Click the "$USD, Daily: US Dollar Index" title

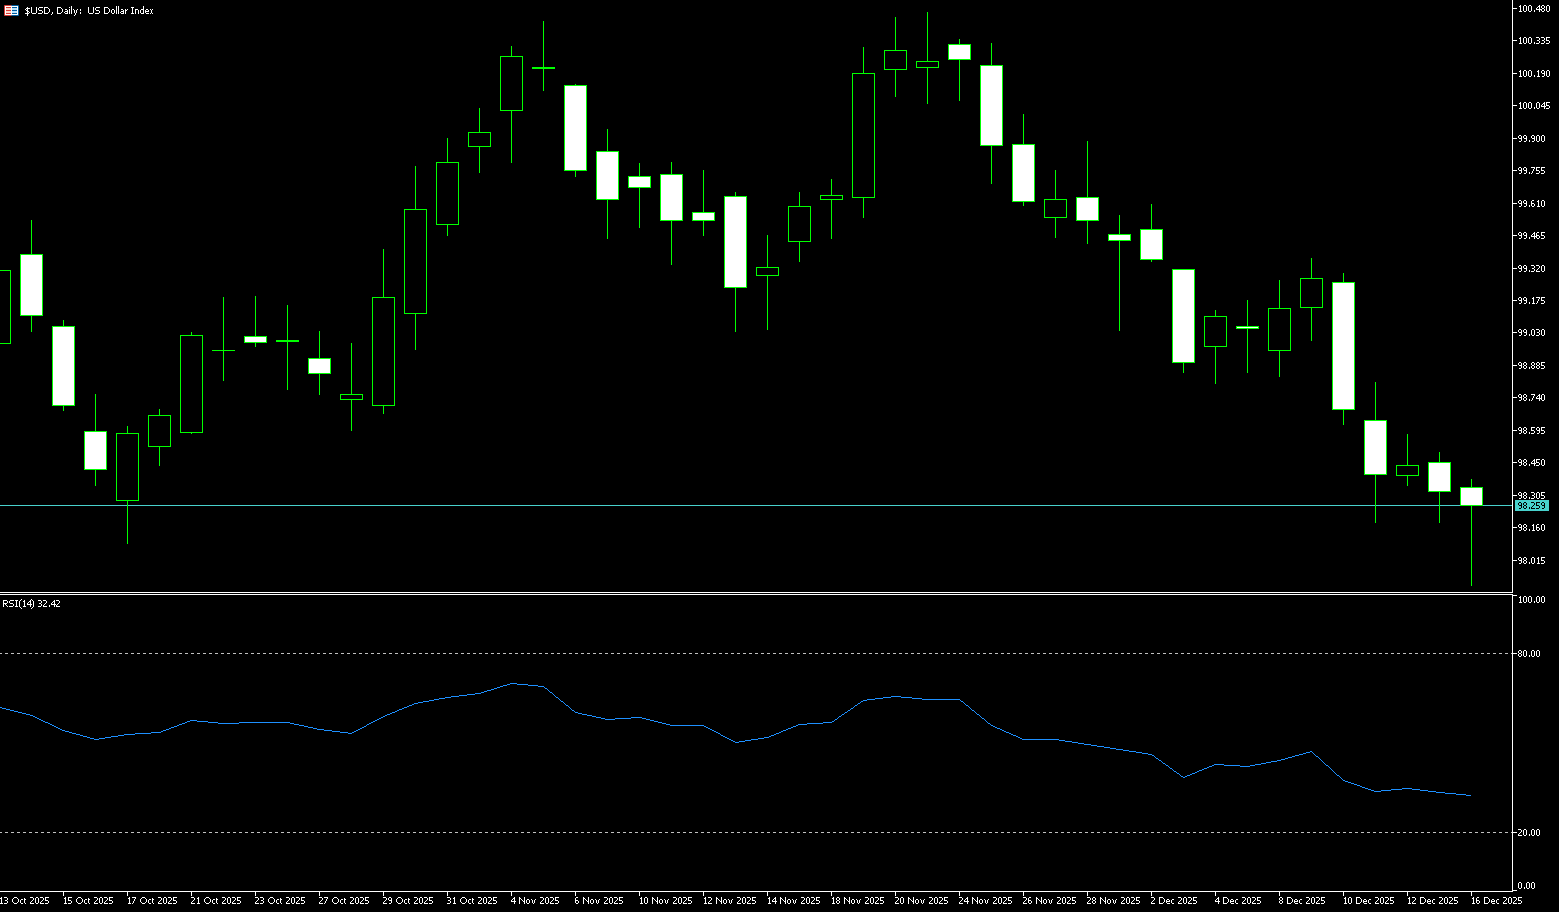[x=89, y=11]
